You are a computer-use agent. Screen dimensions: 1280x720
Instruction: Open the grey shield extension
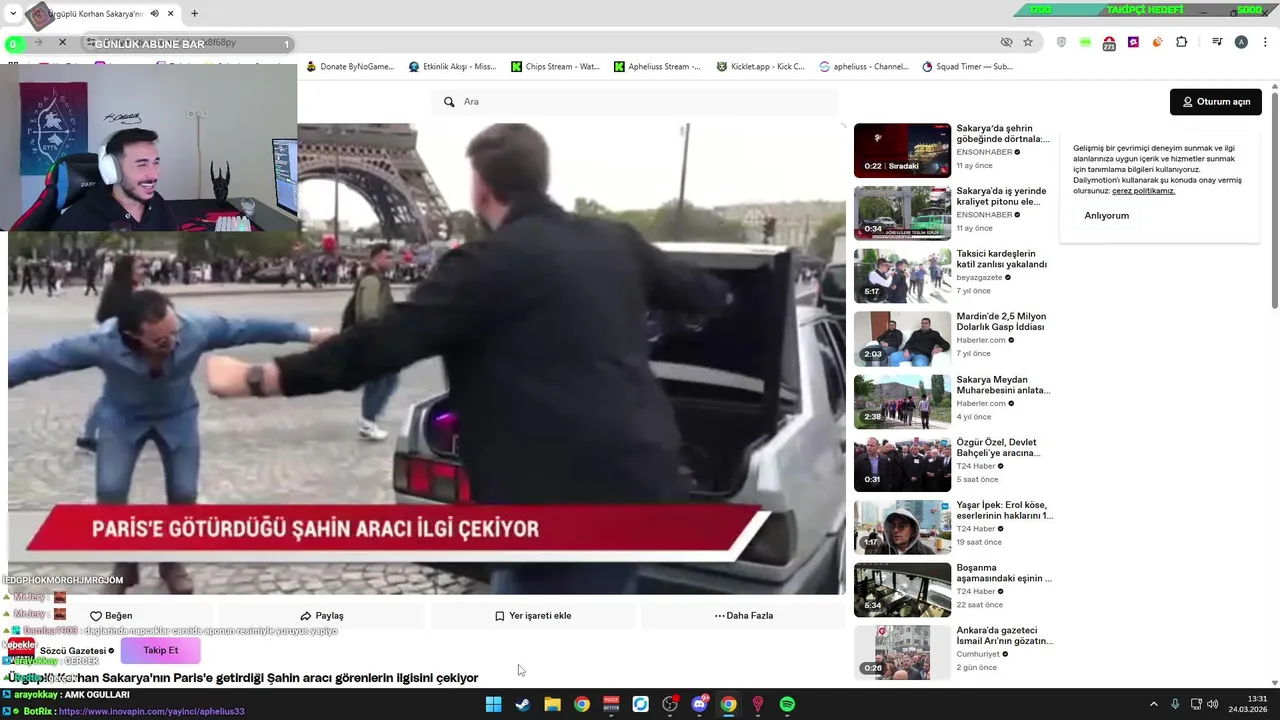[1061, 42]
